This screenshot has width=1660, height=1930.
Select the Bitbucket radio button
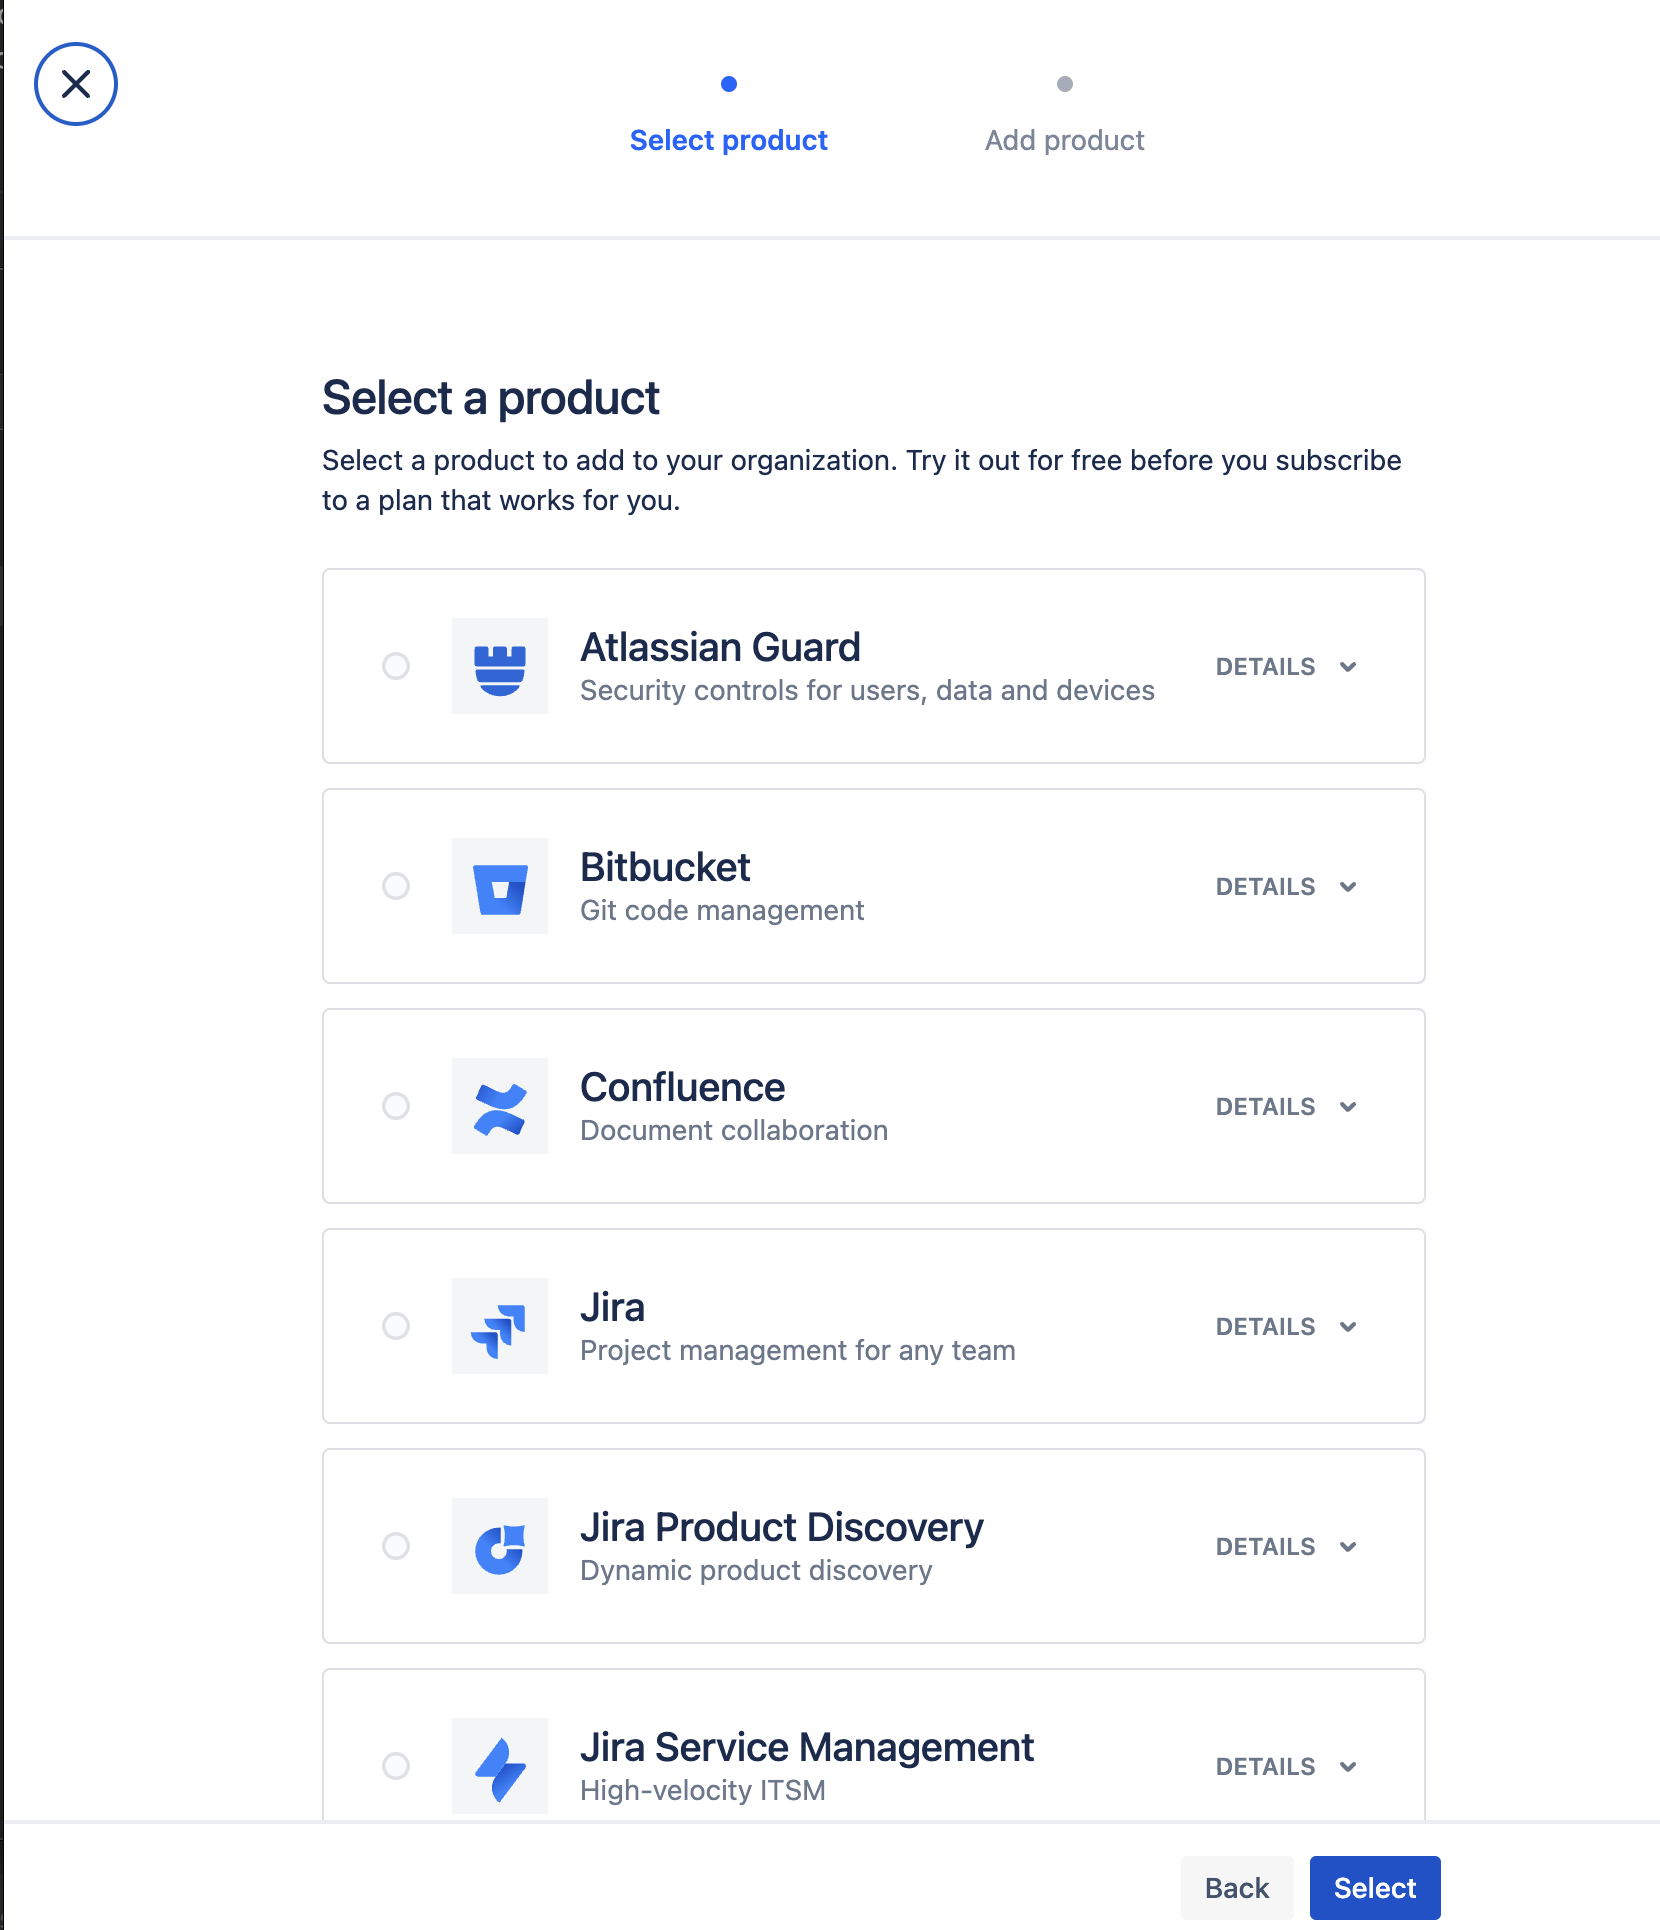tap(396, 886)
